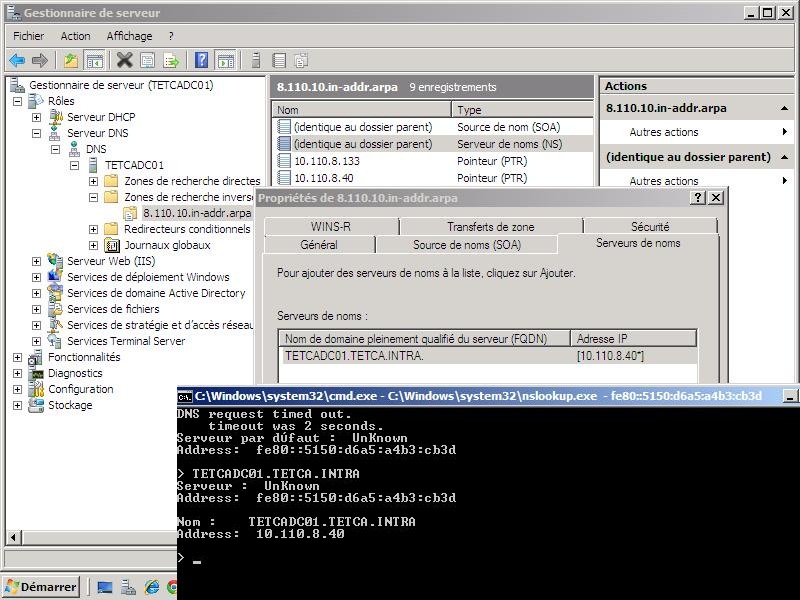
Task: Expand Zones de recherche directes
Action: [x=93, y=181]
